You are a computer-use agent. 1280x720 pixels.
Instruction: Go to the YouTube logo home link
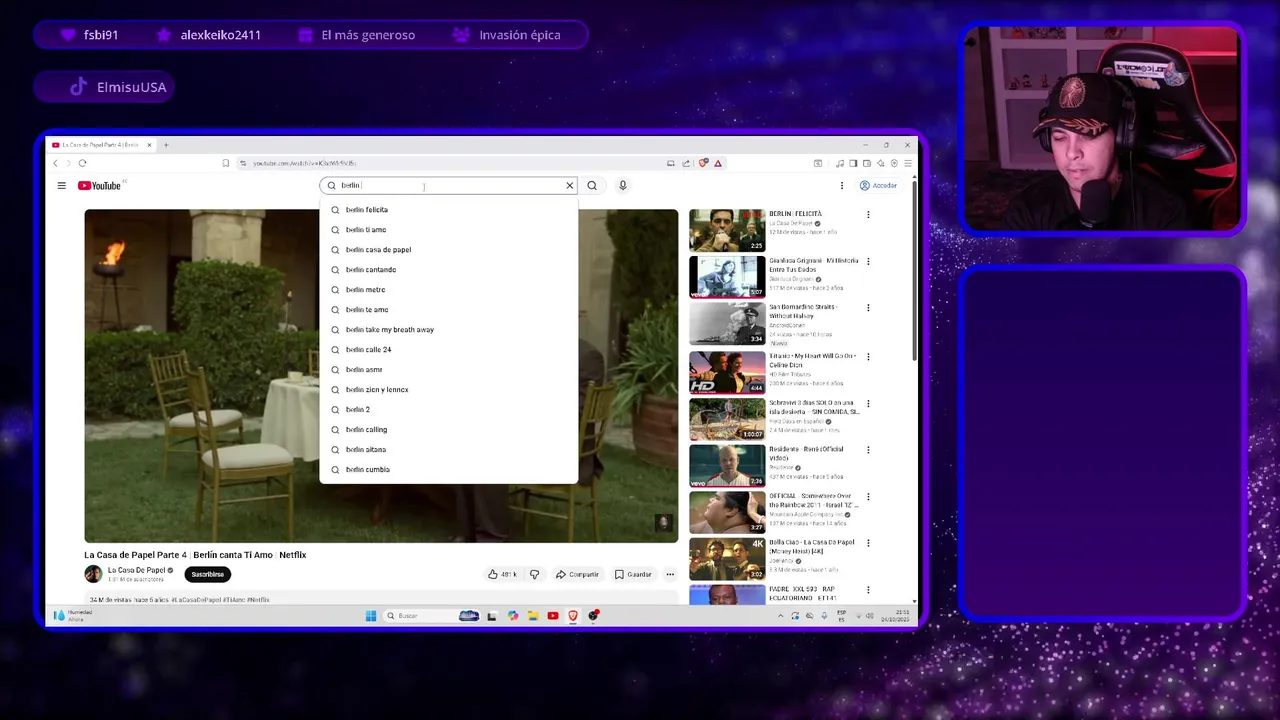pyautogui.click(x=99, y=185)
